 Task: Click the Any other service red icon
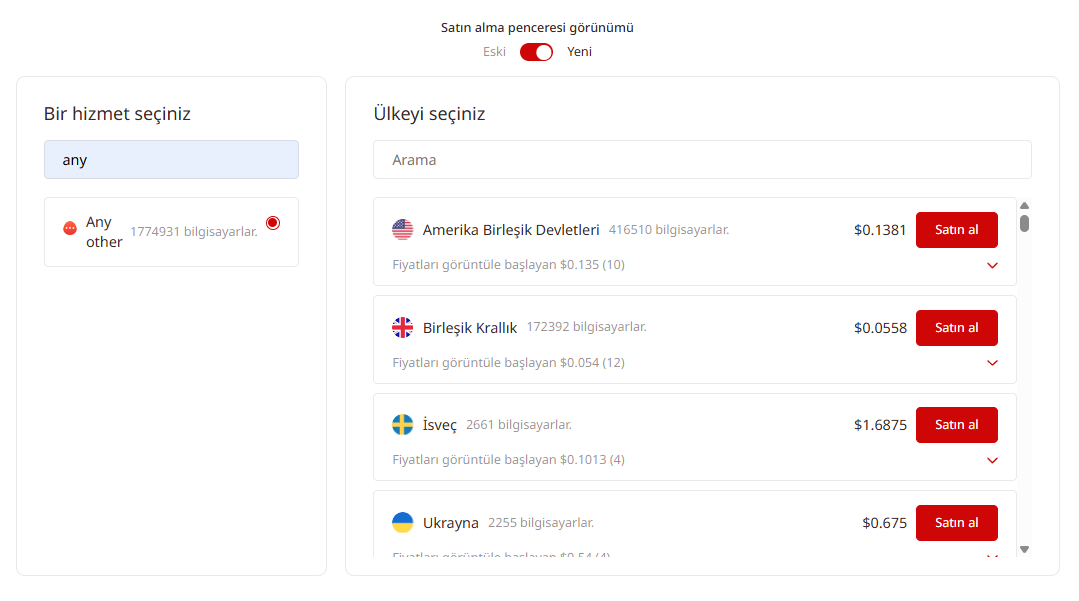[70, 229]
